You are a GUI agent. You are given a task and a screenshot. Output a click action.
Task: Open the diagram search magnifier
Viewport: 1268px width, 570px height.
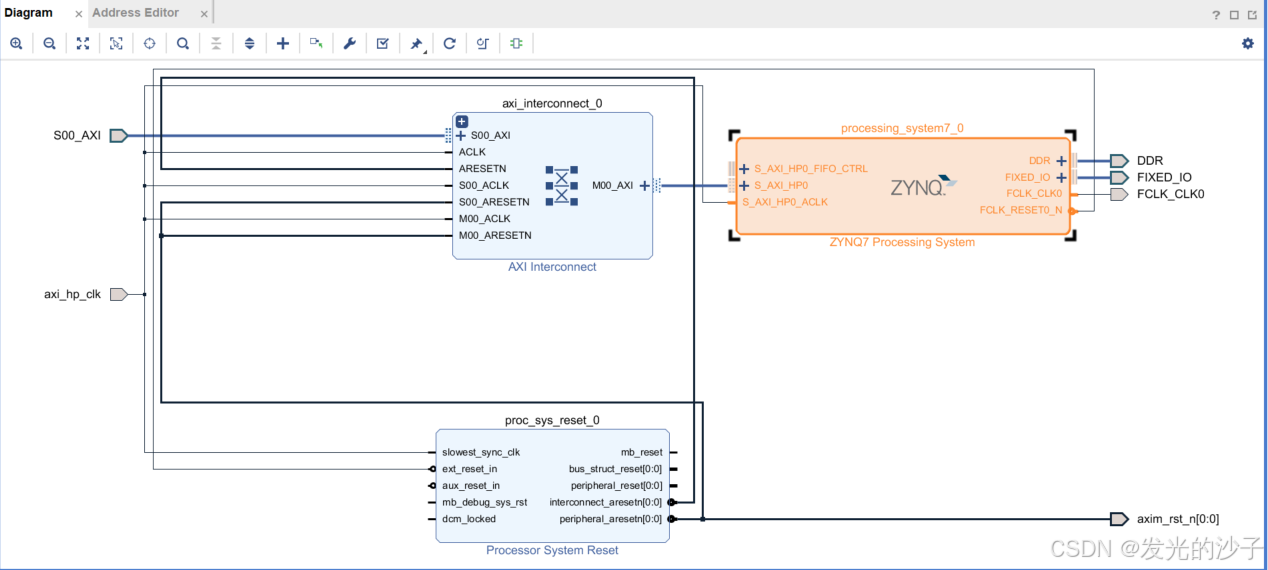click(x=183, y=43)
